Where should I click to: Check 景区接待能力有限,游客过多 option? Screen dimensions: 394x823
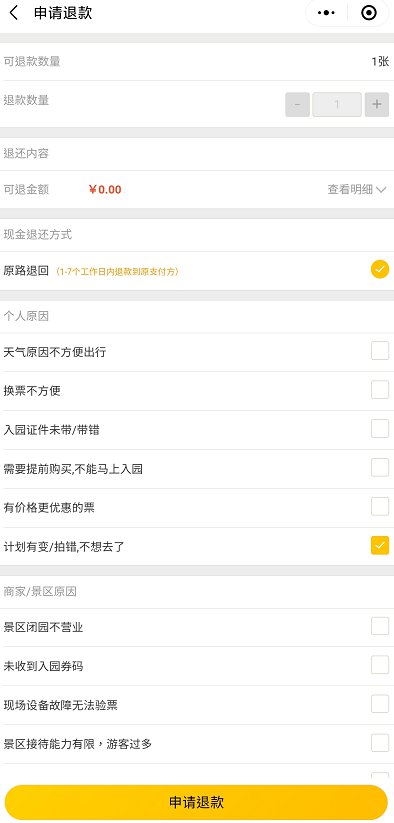[380, 743]
